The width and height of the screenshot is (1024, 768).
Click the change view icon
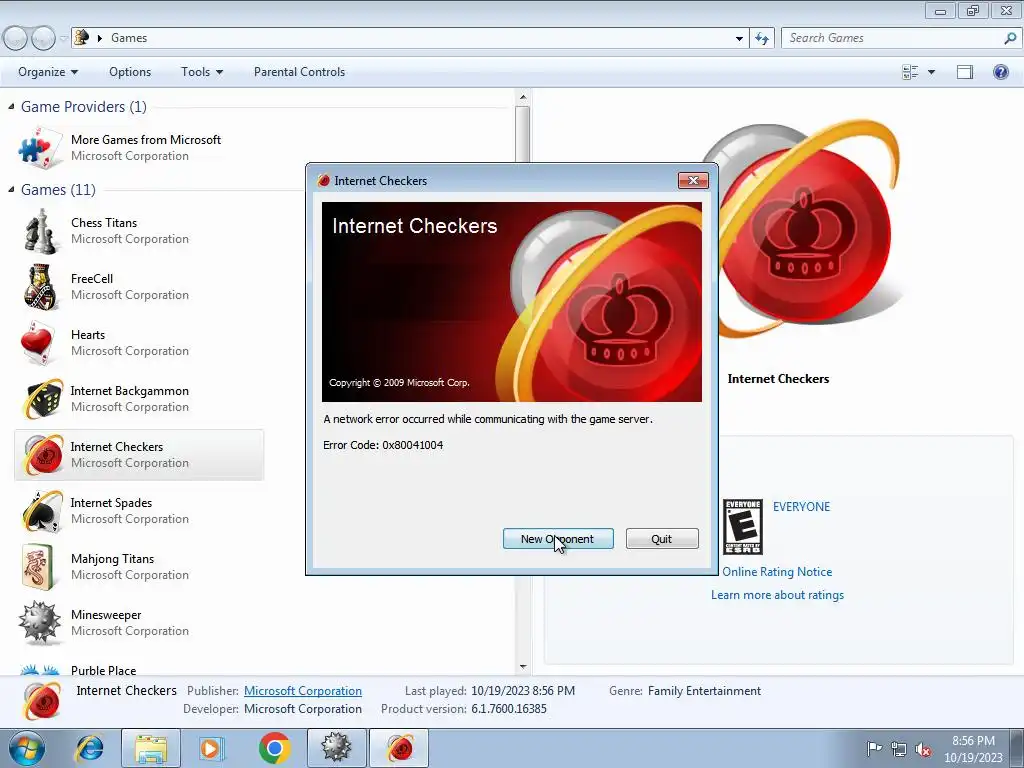(x=910, y=72)
